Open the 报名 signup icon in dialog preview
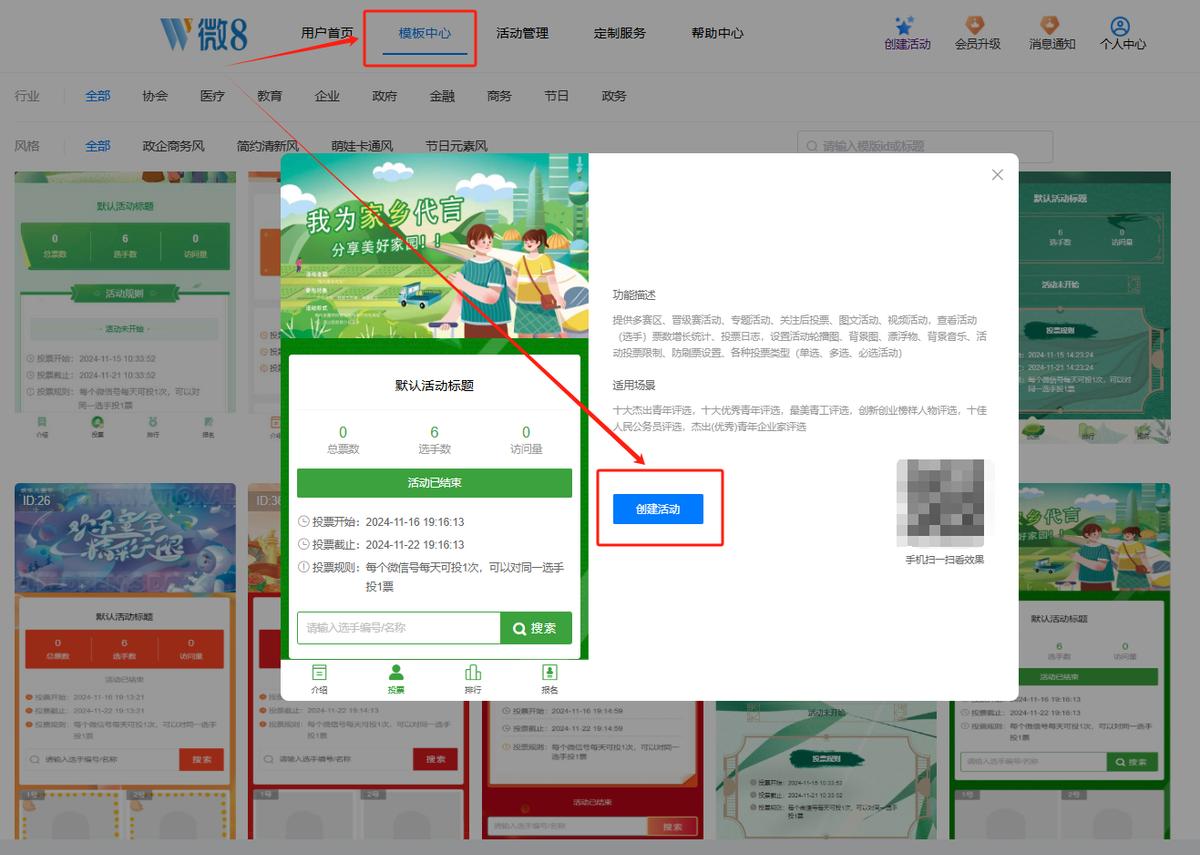 click(549, 673)
